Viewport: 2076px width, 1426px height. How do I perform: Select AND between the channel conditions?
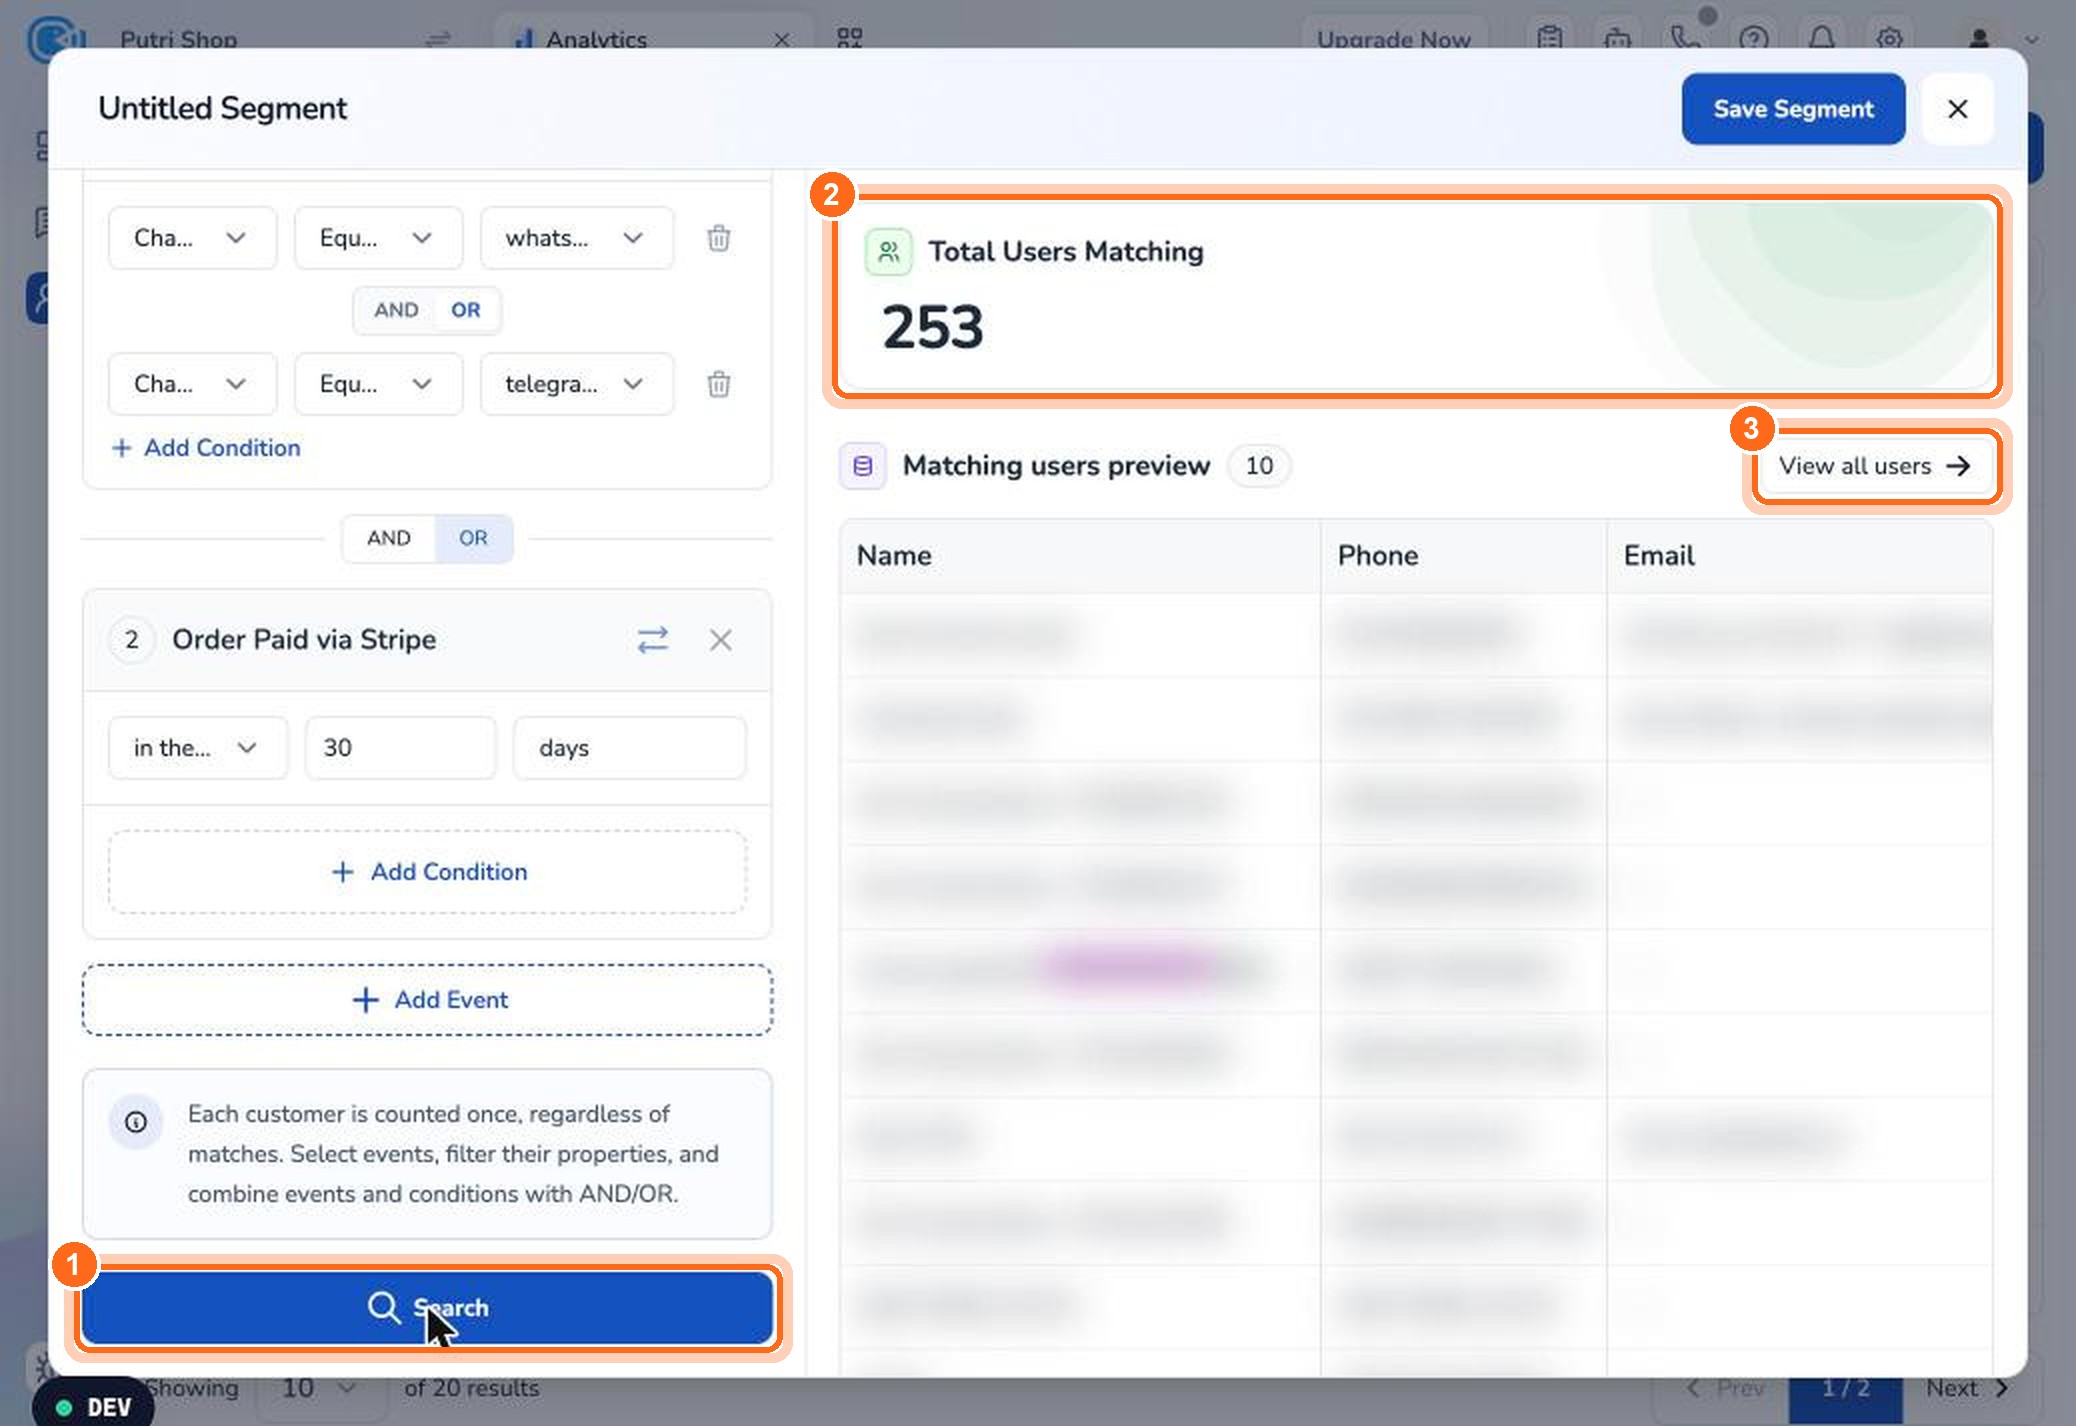click(396, 310)
